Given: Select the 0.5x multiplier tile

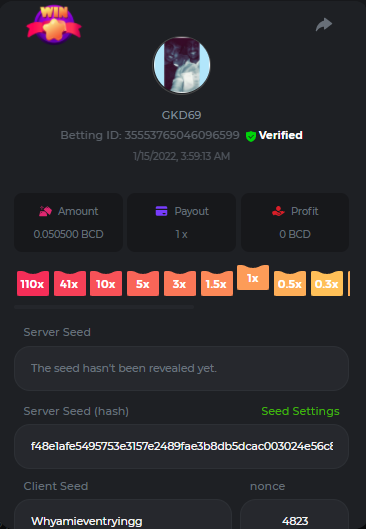Looking at the screenshot, I should pos(290,283).
